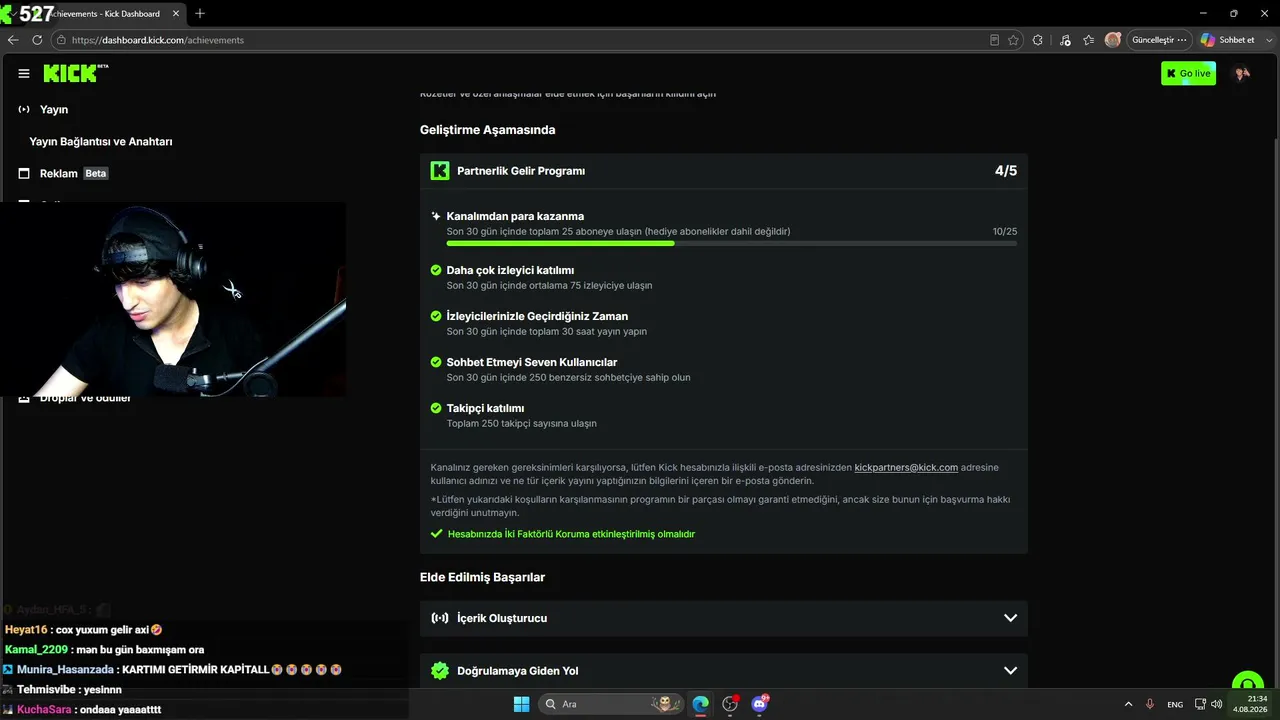This screenshot has height=720, width=1280.
Task: Show hidden system tray icons
Action: coord(1128,704)
